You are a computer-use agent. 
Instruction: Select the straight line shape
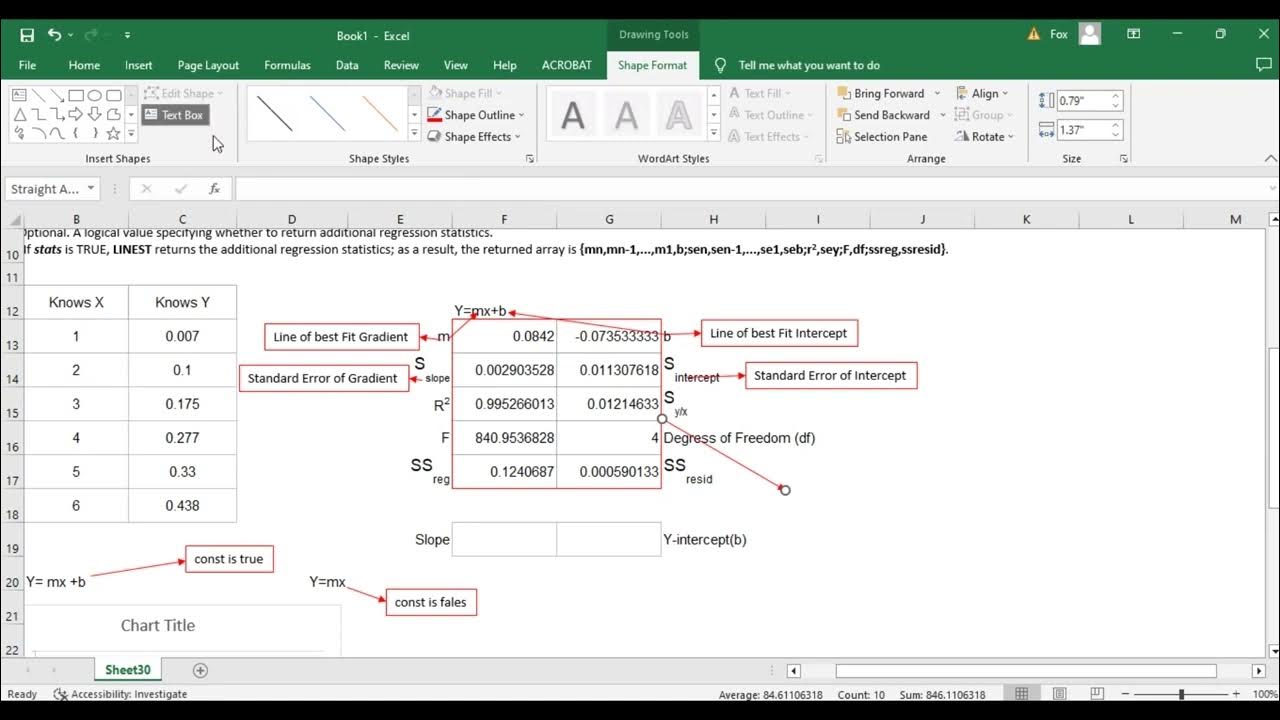click(38, 96)
